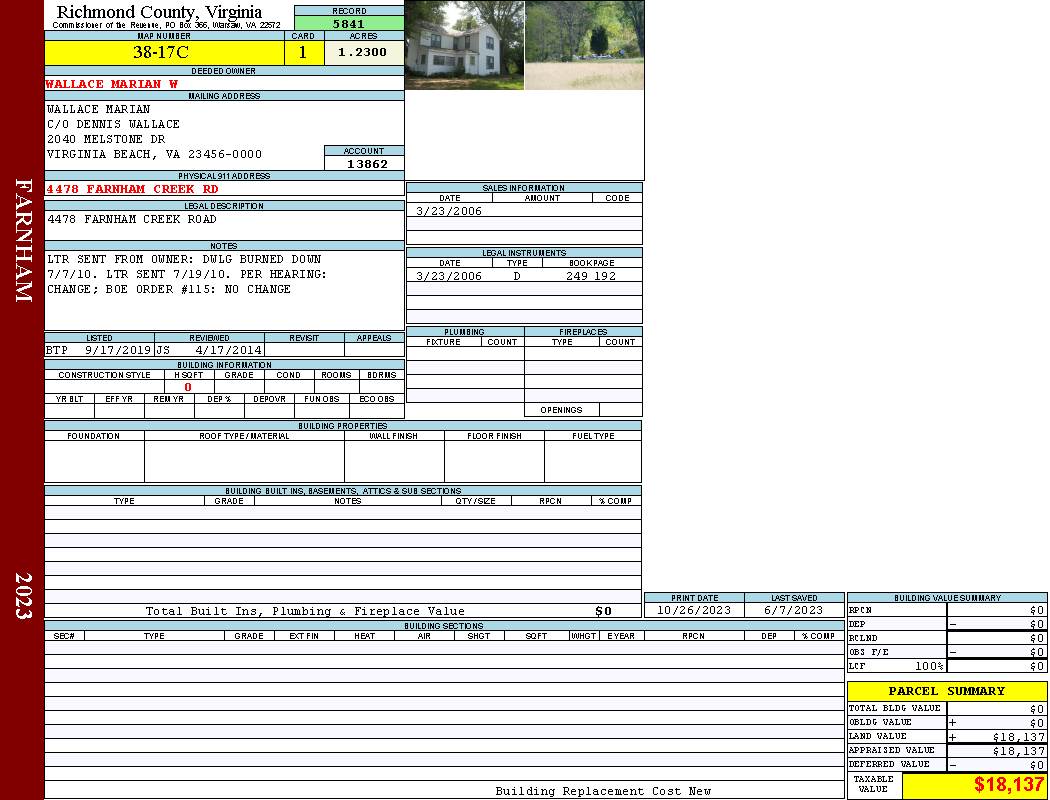Click the book/page value 249 192
Image resolution: width=1050 pixels, height=800 pixels.
(590, 276)
